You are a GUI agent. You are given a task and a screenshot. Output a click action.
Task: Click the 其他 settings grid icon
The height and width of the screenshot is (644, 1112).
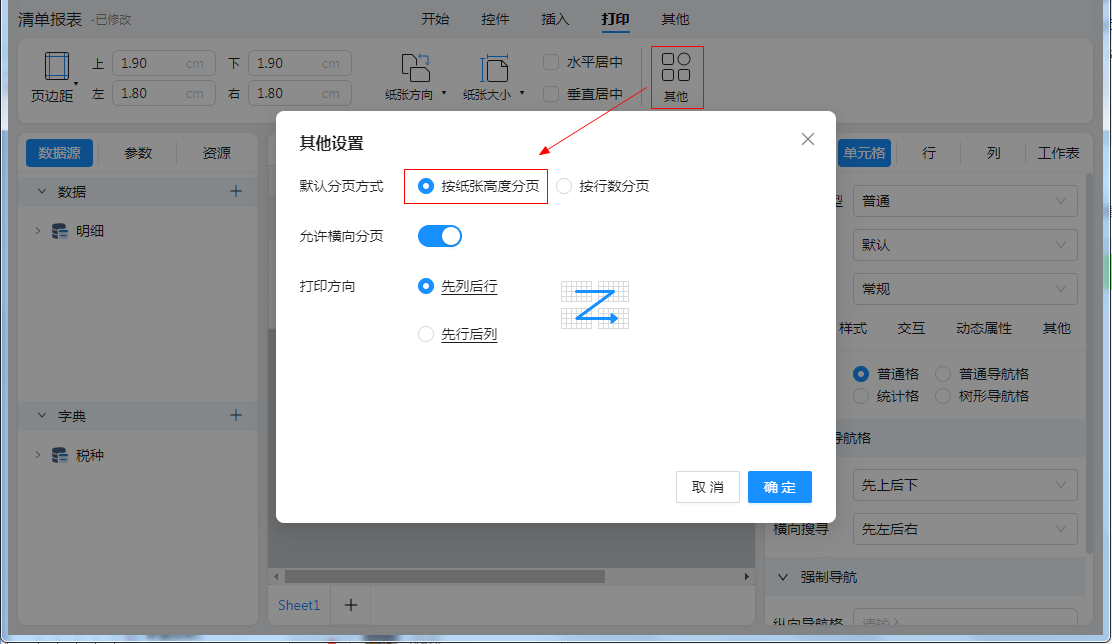coord(676,68)
